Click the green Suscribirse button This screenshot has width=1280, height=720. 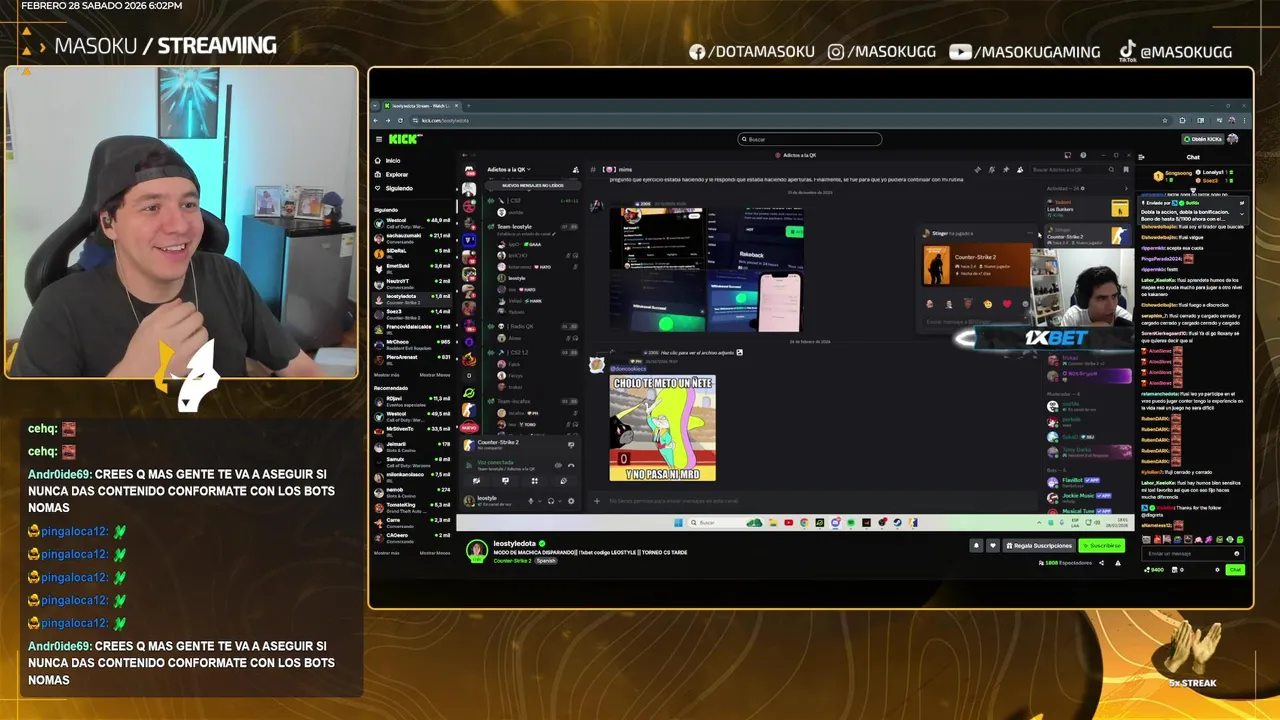(1102, 546)
